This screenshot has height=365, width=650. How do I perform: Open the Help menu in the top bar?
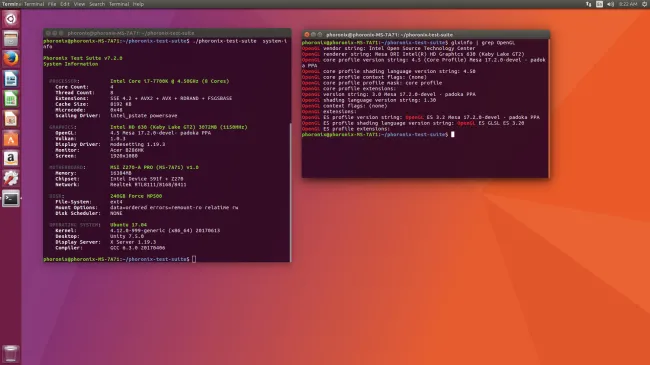point(138,4)
